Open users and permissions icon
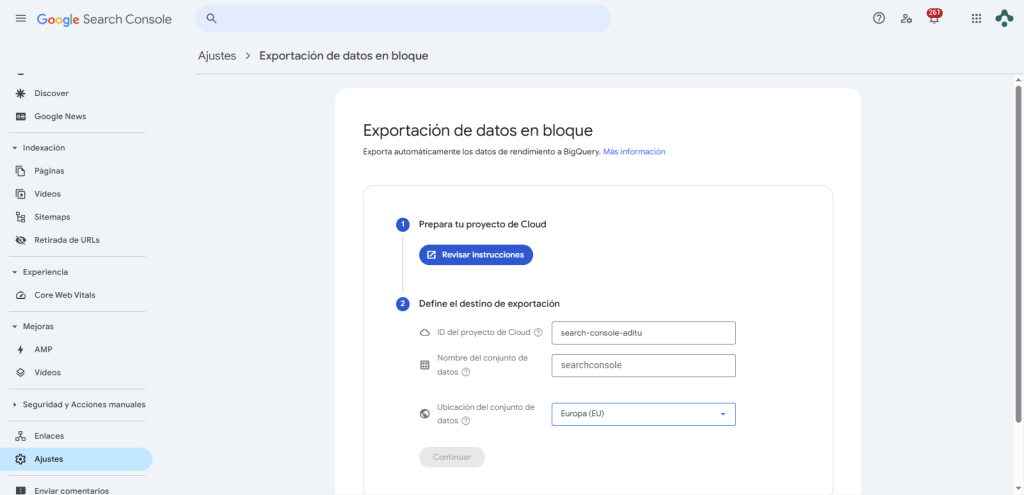 (906, 18)
